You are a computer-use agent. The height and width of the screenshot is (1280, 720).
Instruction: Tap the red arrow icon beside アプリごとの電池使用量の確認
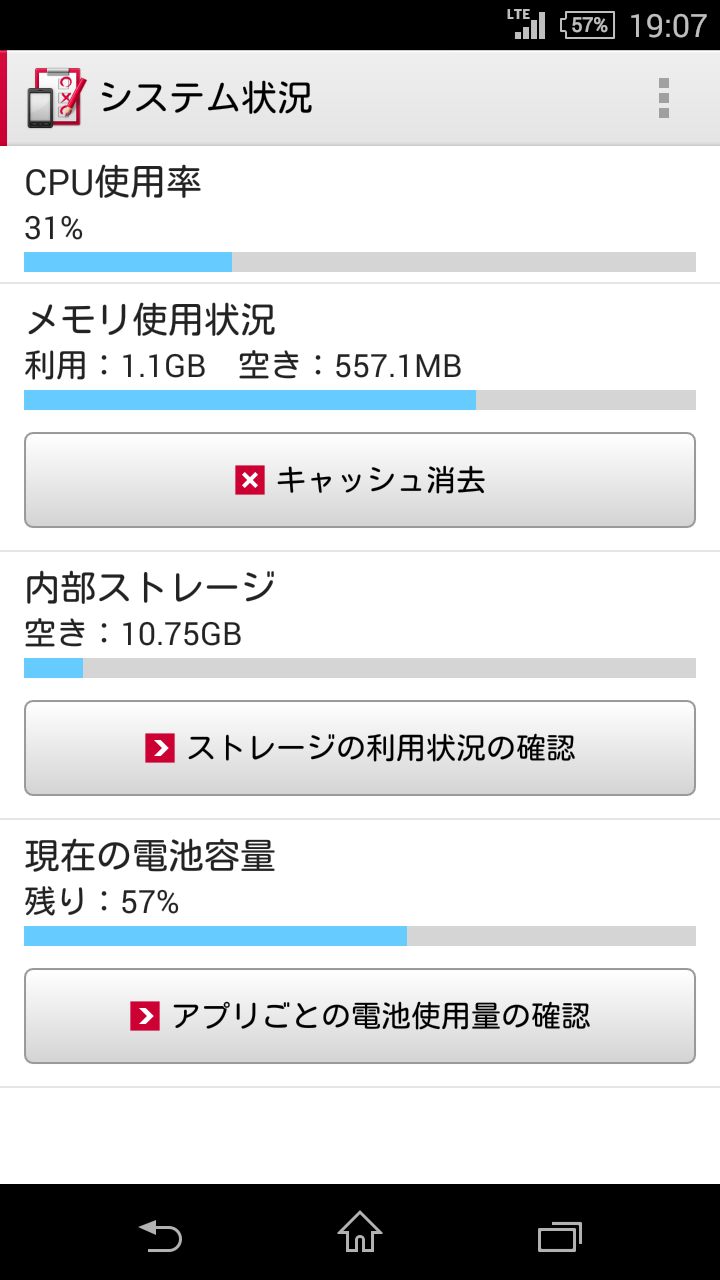(x=145, y=1017)
